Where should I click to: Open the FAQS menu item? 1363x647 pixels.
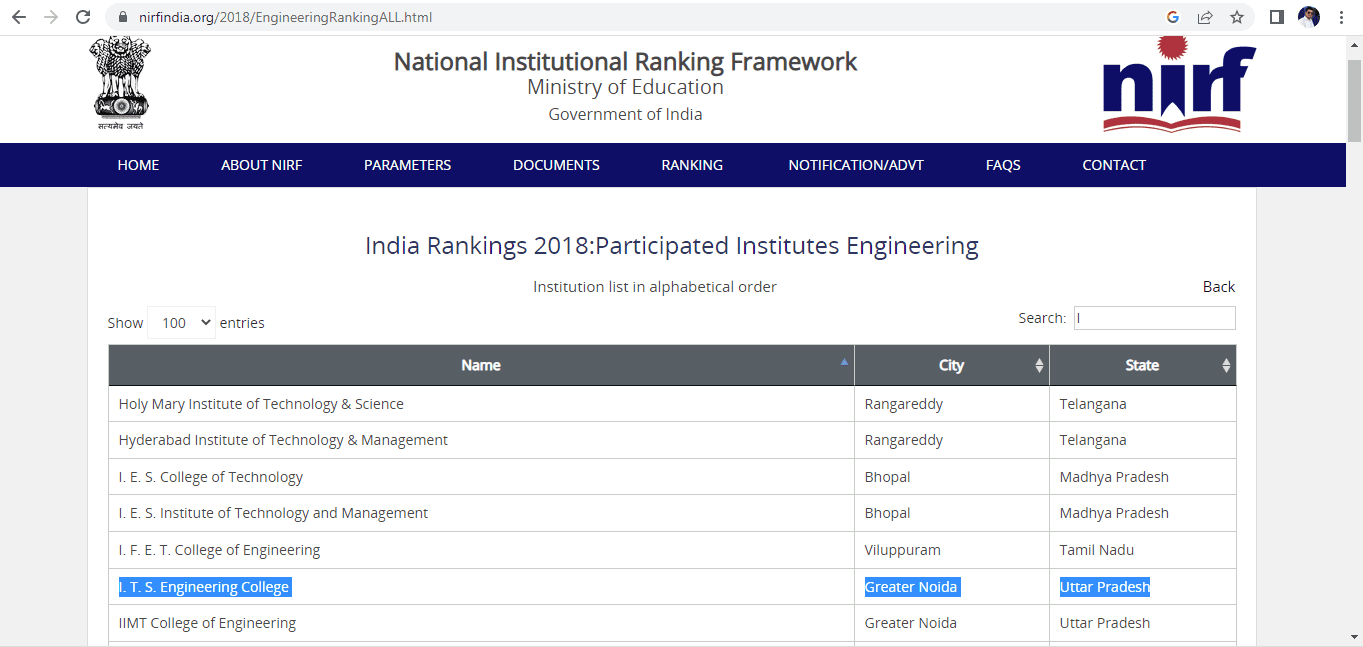tap(1003, 165)
